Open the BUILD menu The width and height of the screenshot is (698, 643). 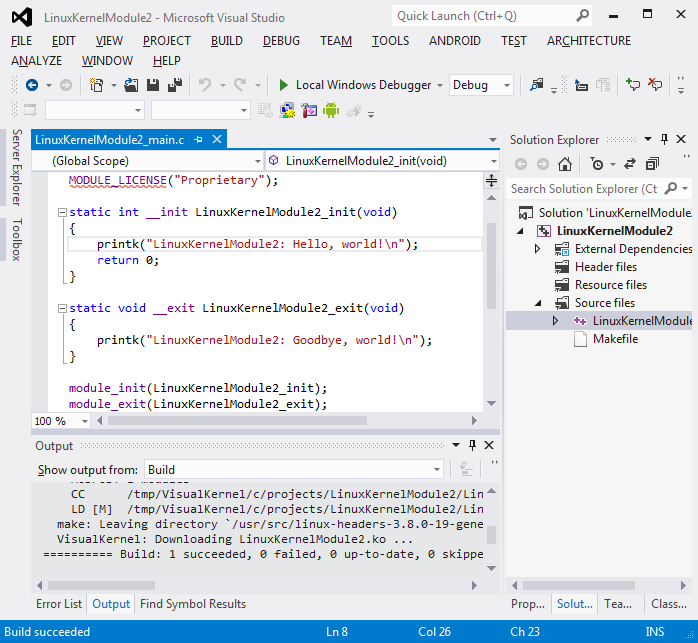227,41
